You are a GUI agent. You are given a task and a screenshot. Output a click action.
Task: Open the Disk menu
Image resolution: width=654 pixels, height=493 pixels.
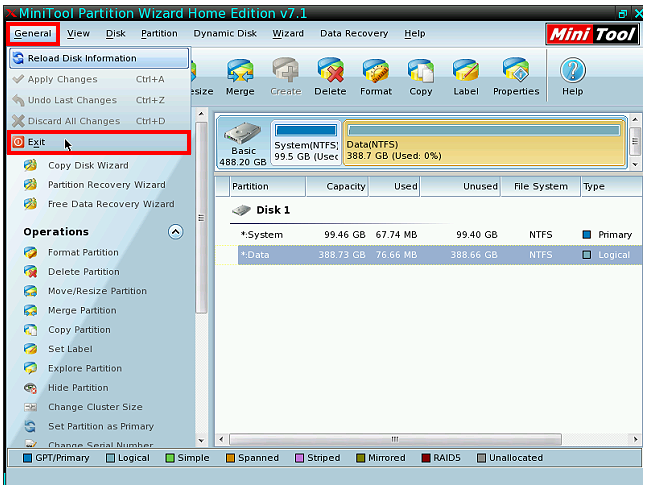[116, 33]
